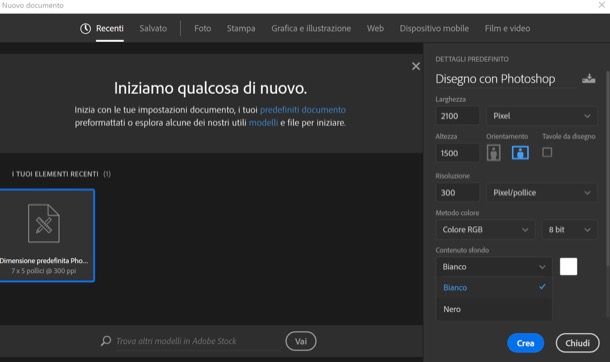The height and width of the screenshot is (362, 610).
Task: Click the Crea button
Action: coord(525,343)
